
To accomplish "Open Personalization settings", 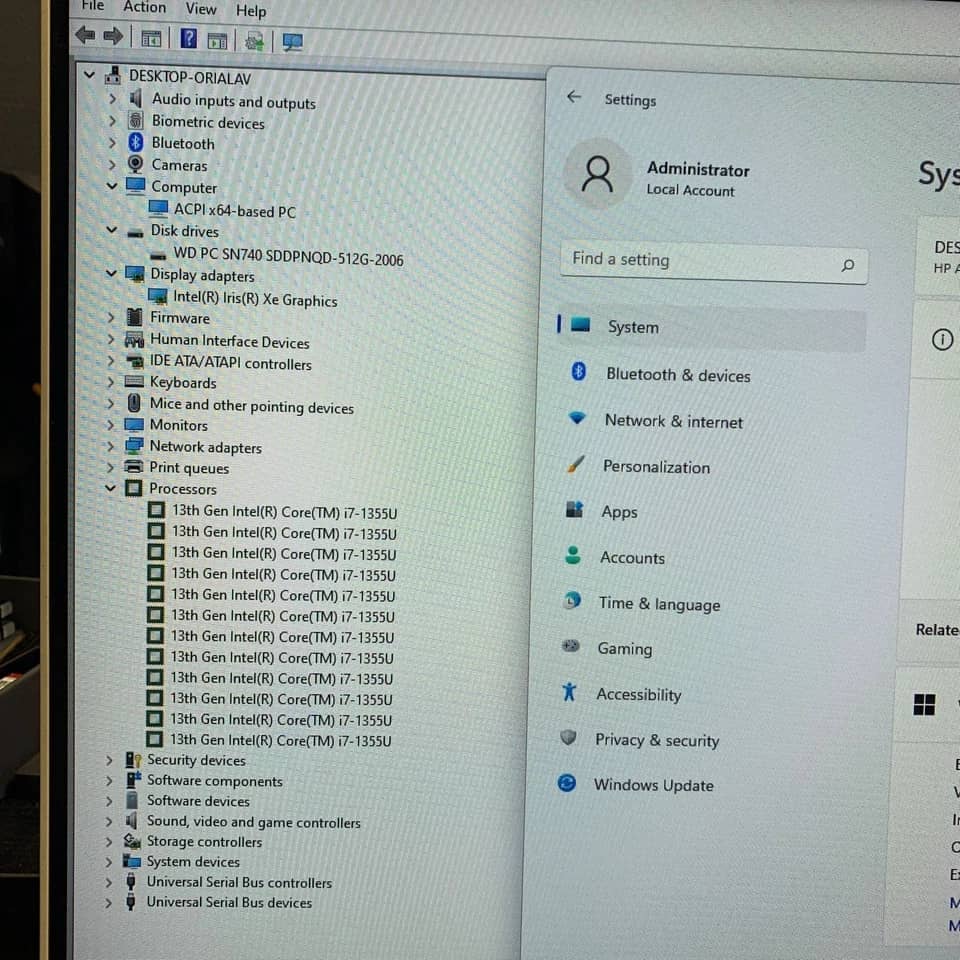I will 656,467.
